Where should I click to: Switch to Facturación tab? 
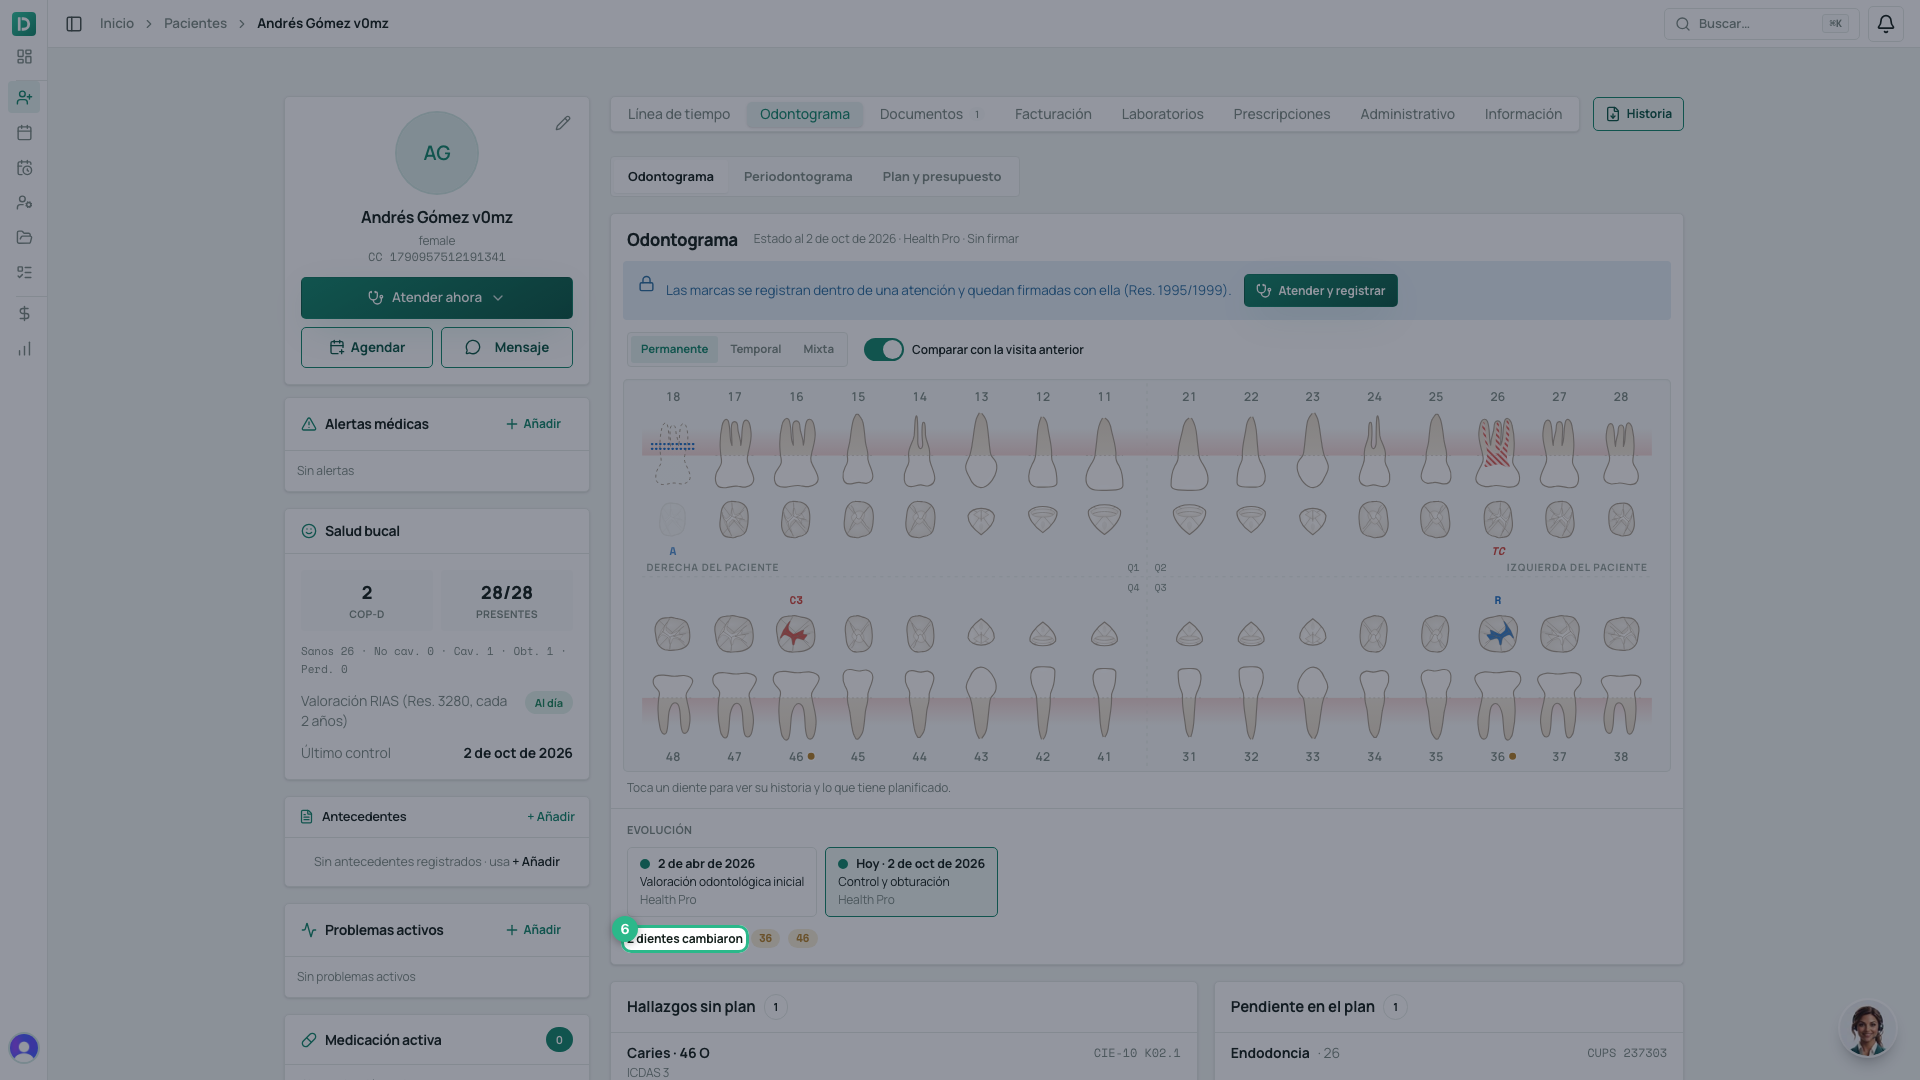pyautogui.click(x=1053, y=114)
